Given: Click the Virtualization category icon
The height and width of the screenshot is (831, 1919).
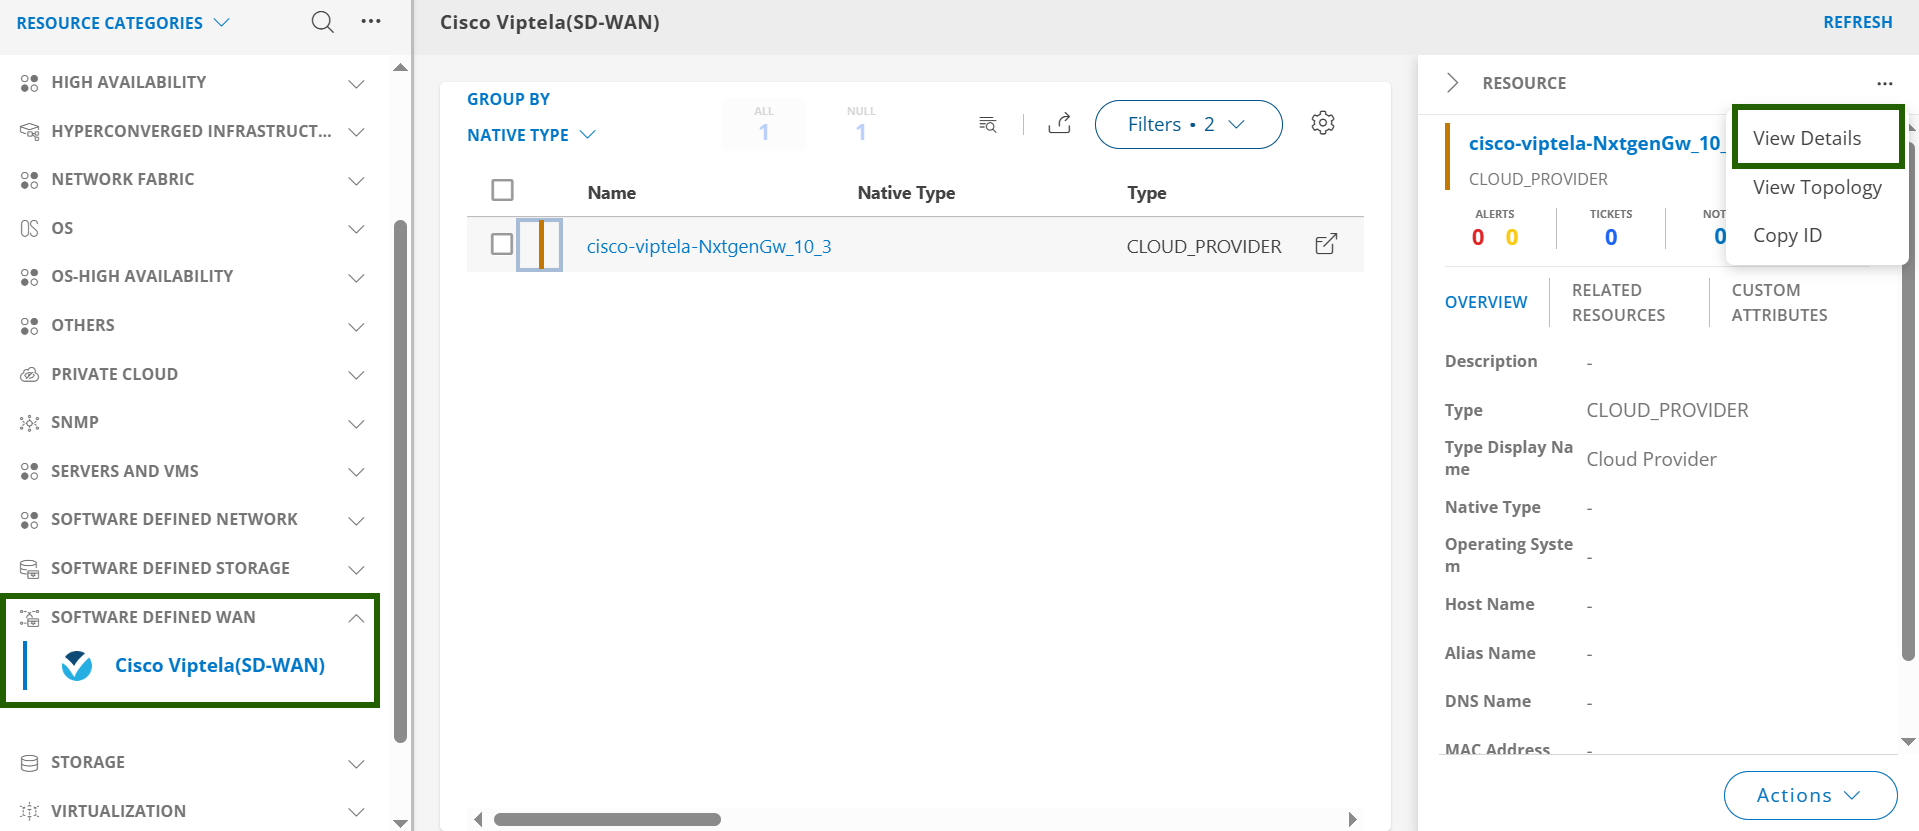Looking at the screenshot, I should 30,811.
